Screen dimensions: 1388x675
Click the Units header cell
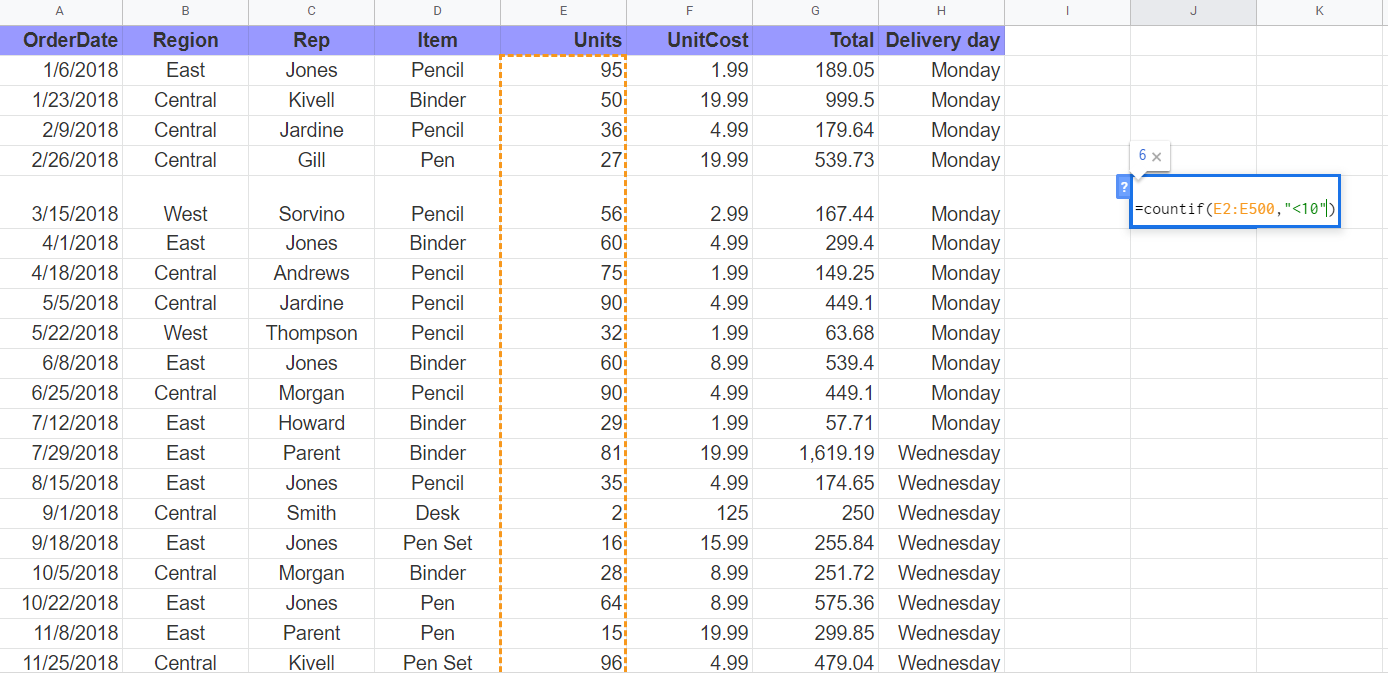(x=563, y=40)
